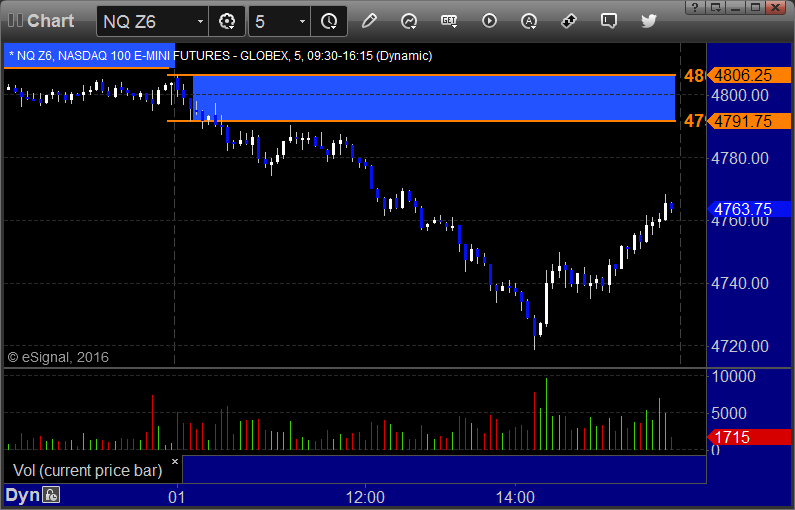
Task: Share chart via Twitter bird icon
Action: pos(648,21)
